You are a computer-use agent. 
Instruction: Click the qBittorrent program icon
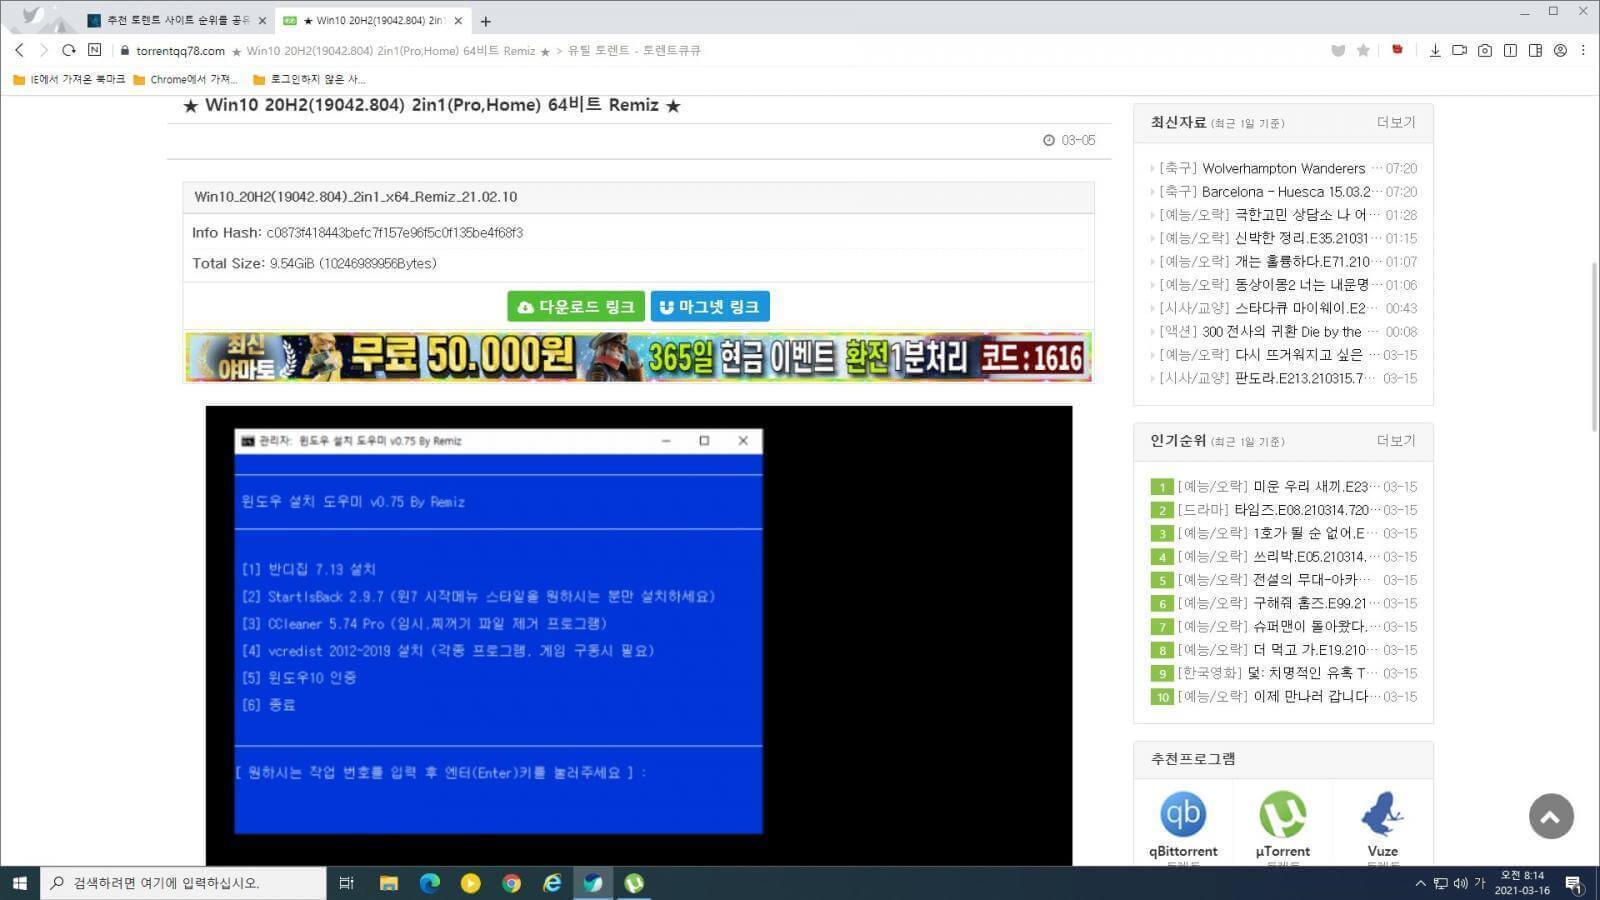[1183, 814]
